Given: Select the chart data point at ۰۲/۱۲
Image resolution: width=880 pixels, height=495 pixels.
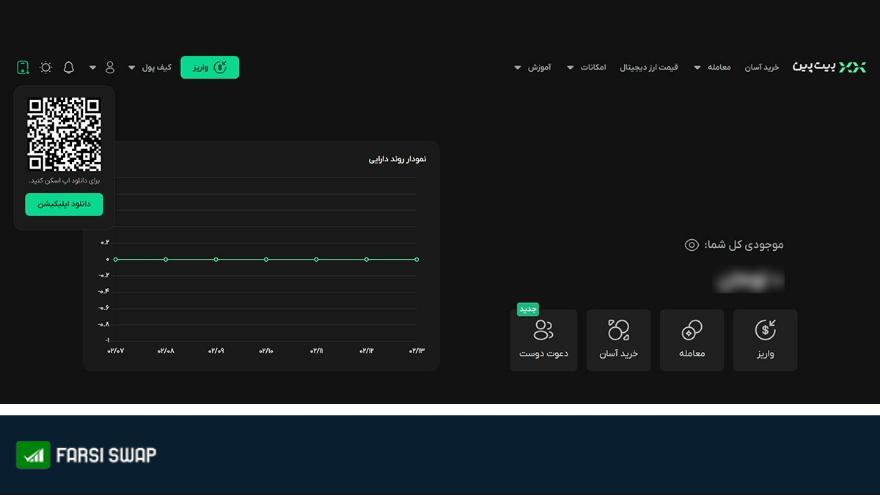Looking at the screenshot, I should pyautogui.click(x=366, y=259).
